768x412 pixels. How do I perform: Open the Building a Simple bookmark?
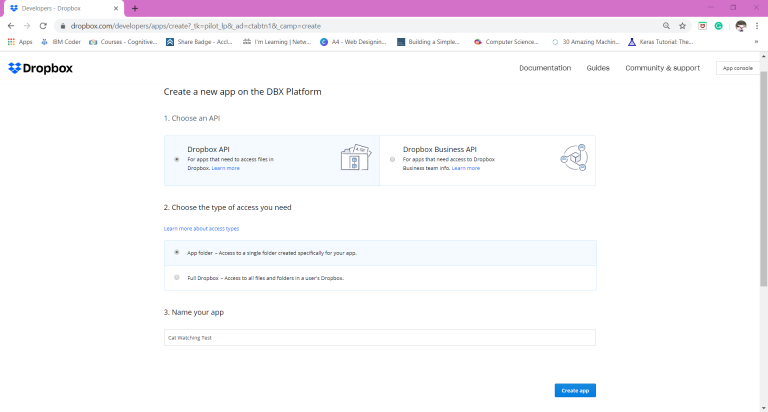429,42
